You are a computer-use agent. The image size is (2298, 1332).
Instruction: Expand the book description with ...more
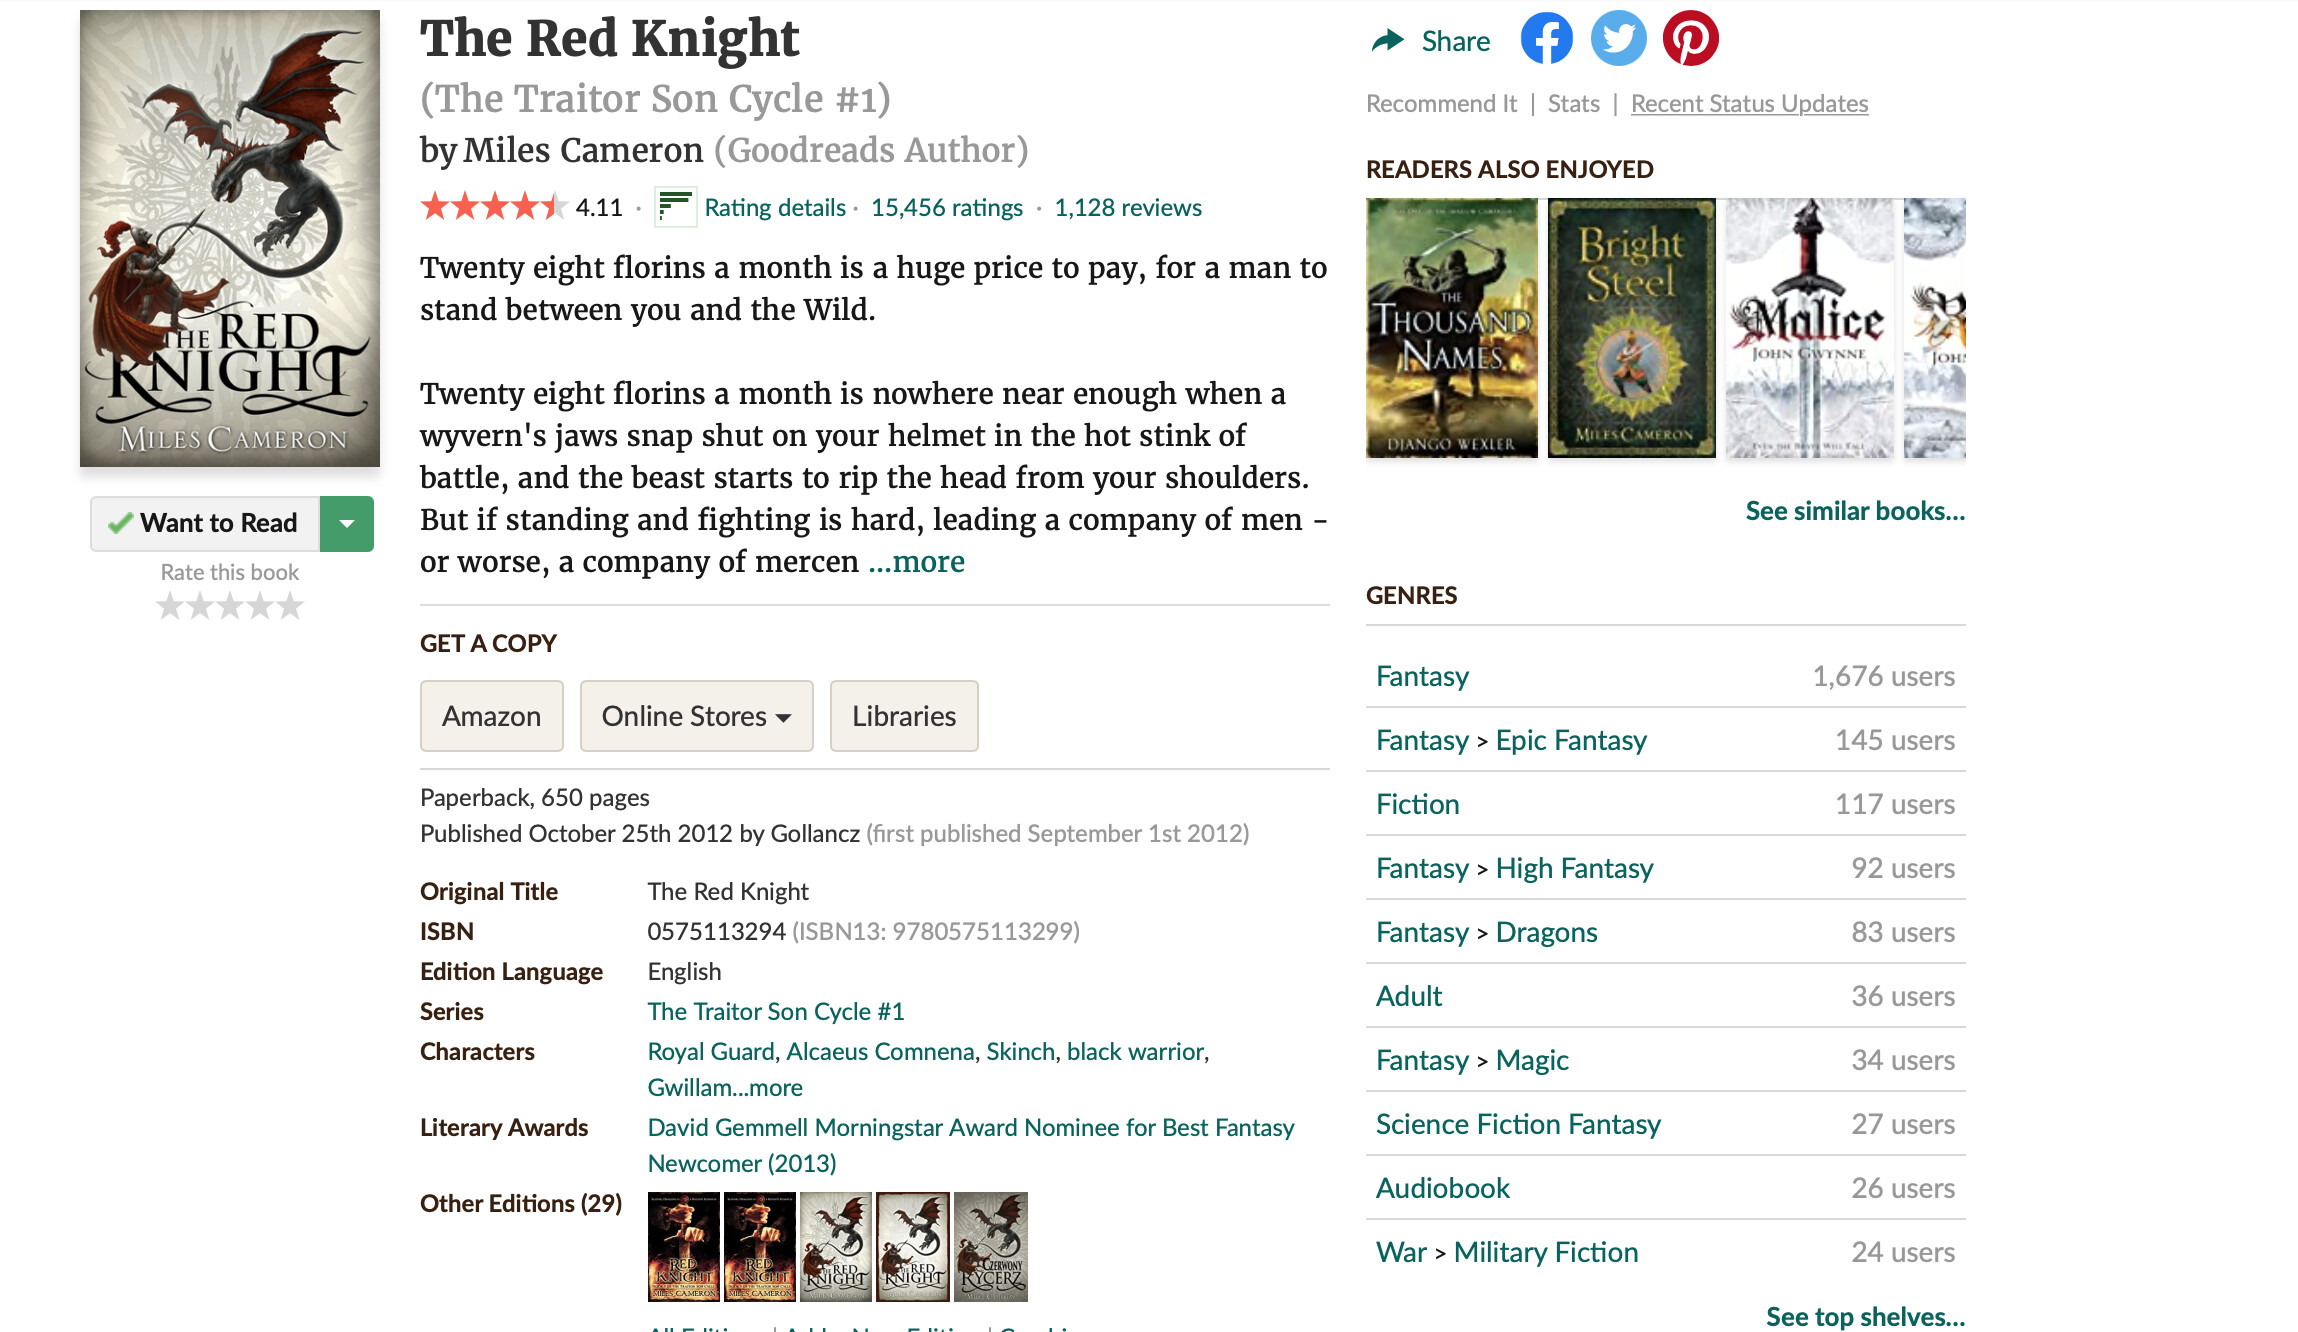tap(916, 562)
